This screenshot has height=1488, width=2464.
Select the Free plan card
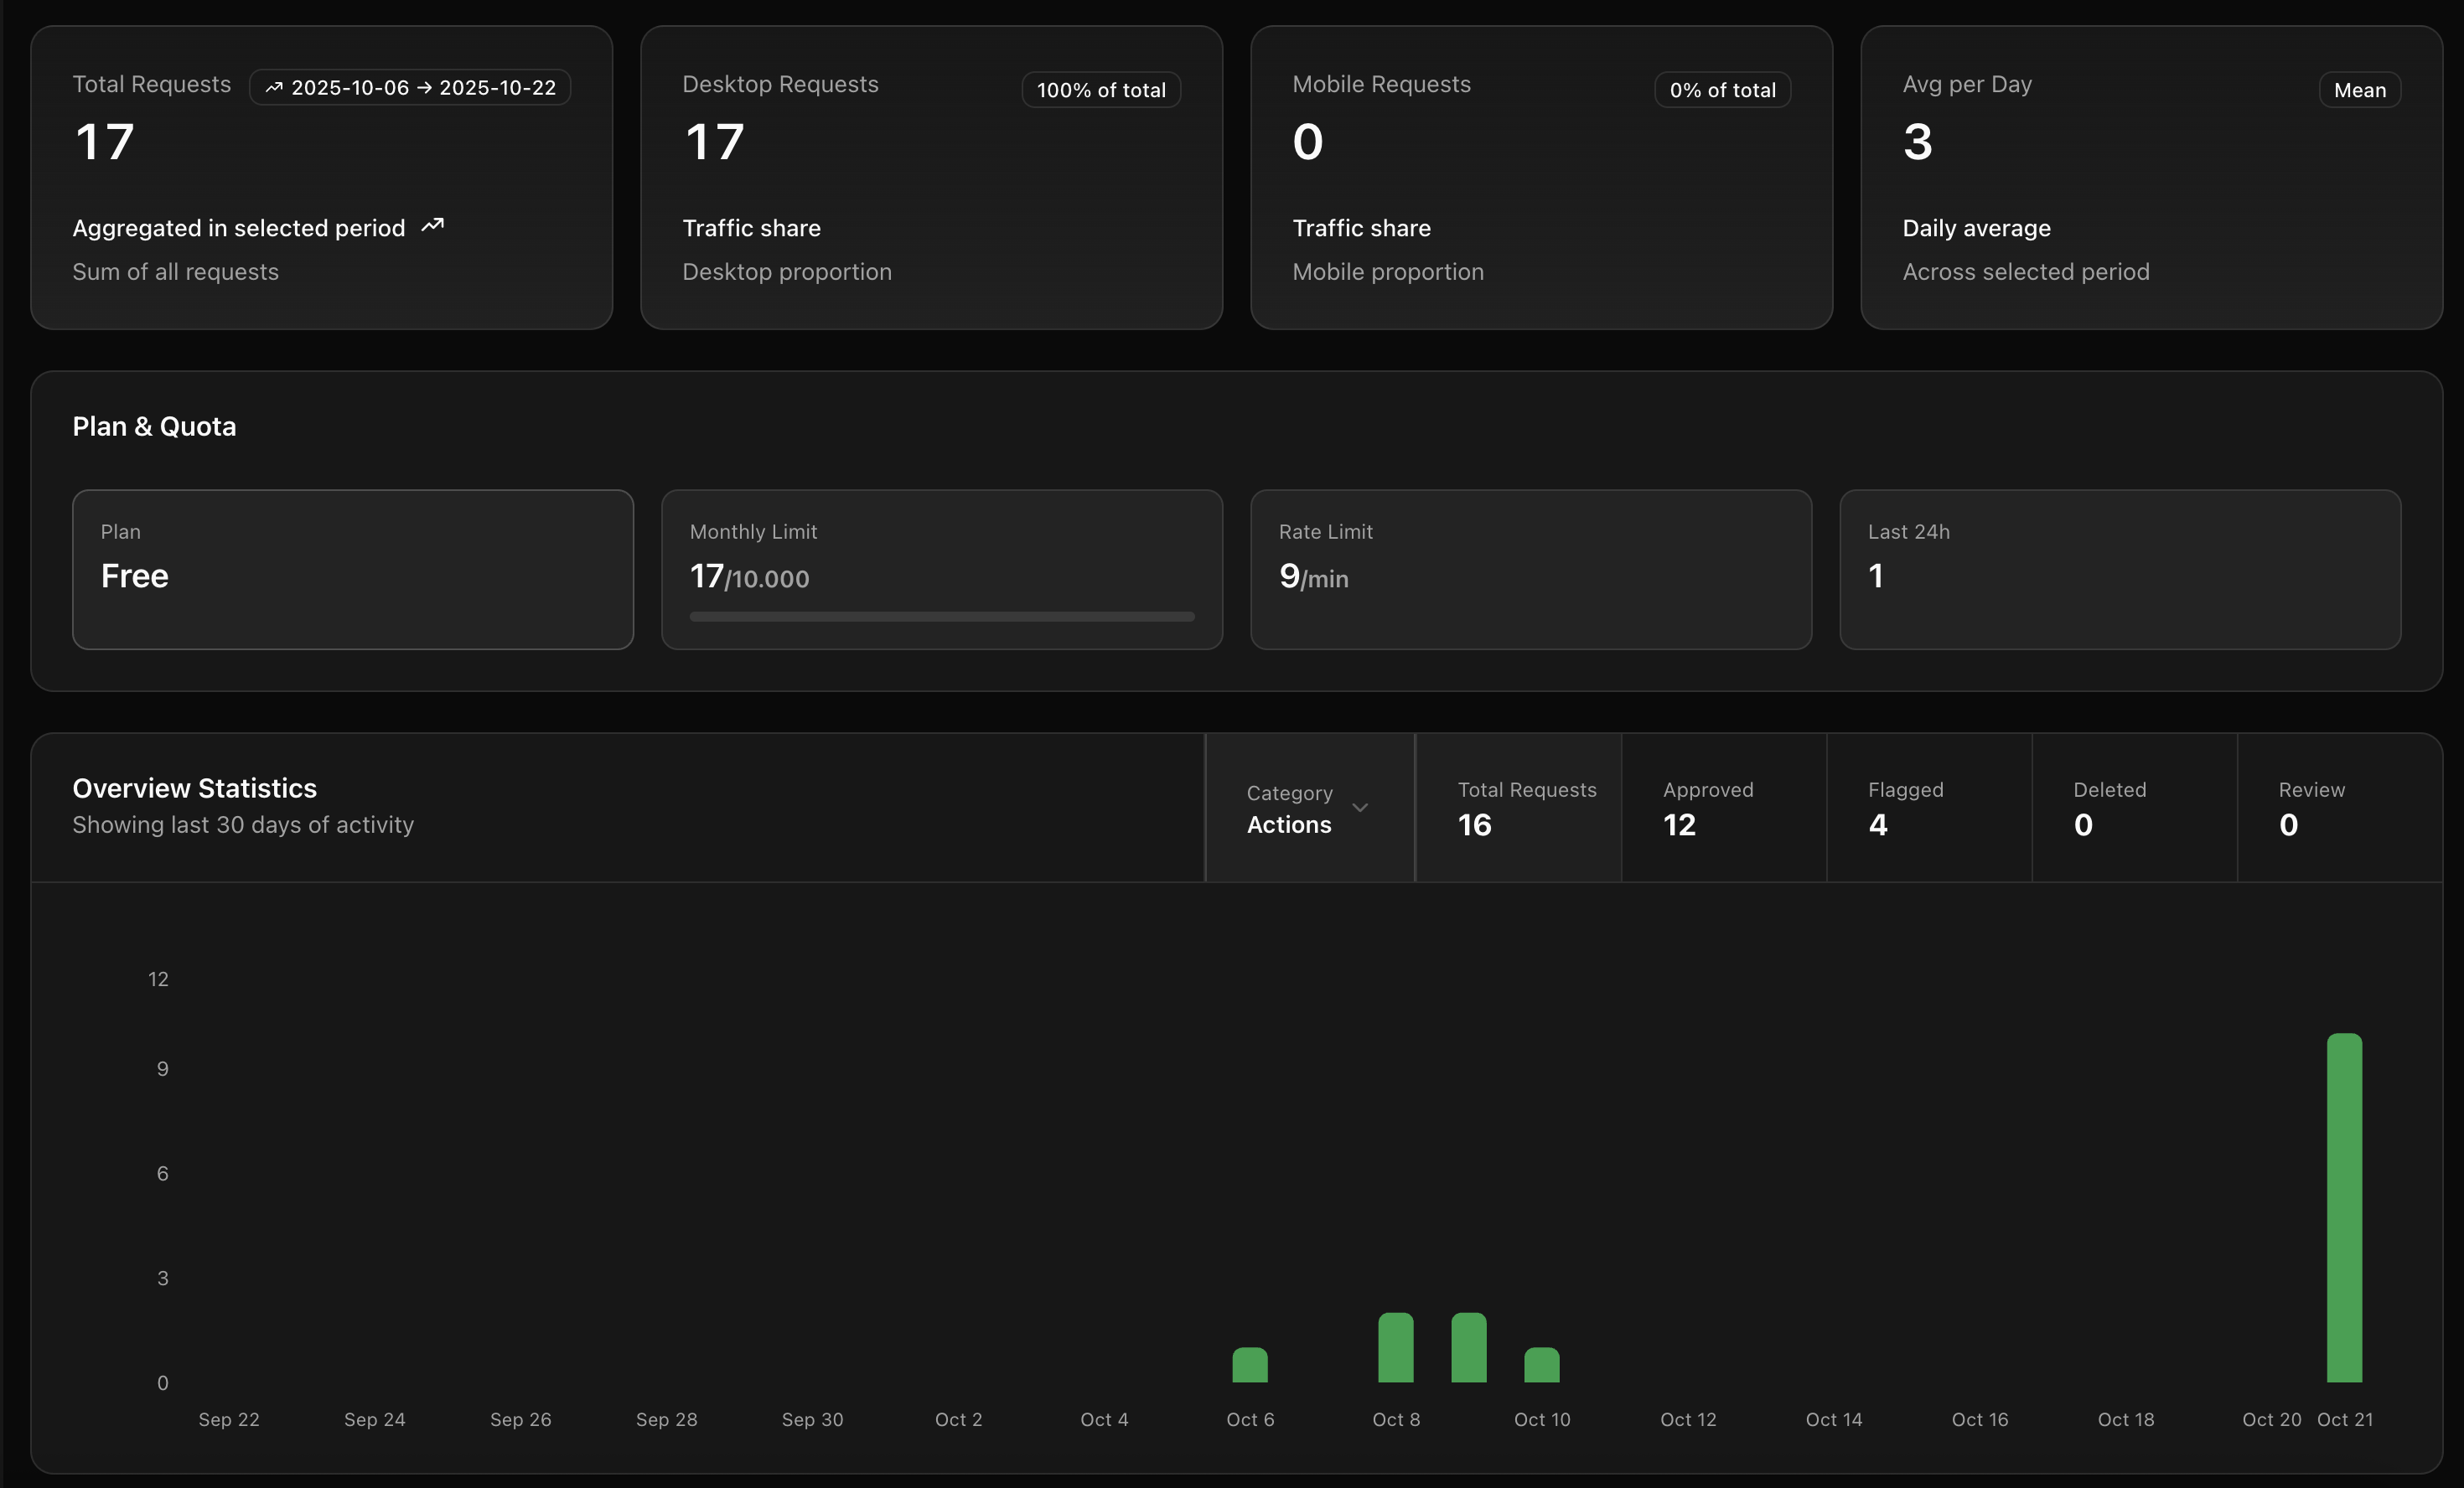coord(352,569)
